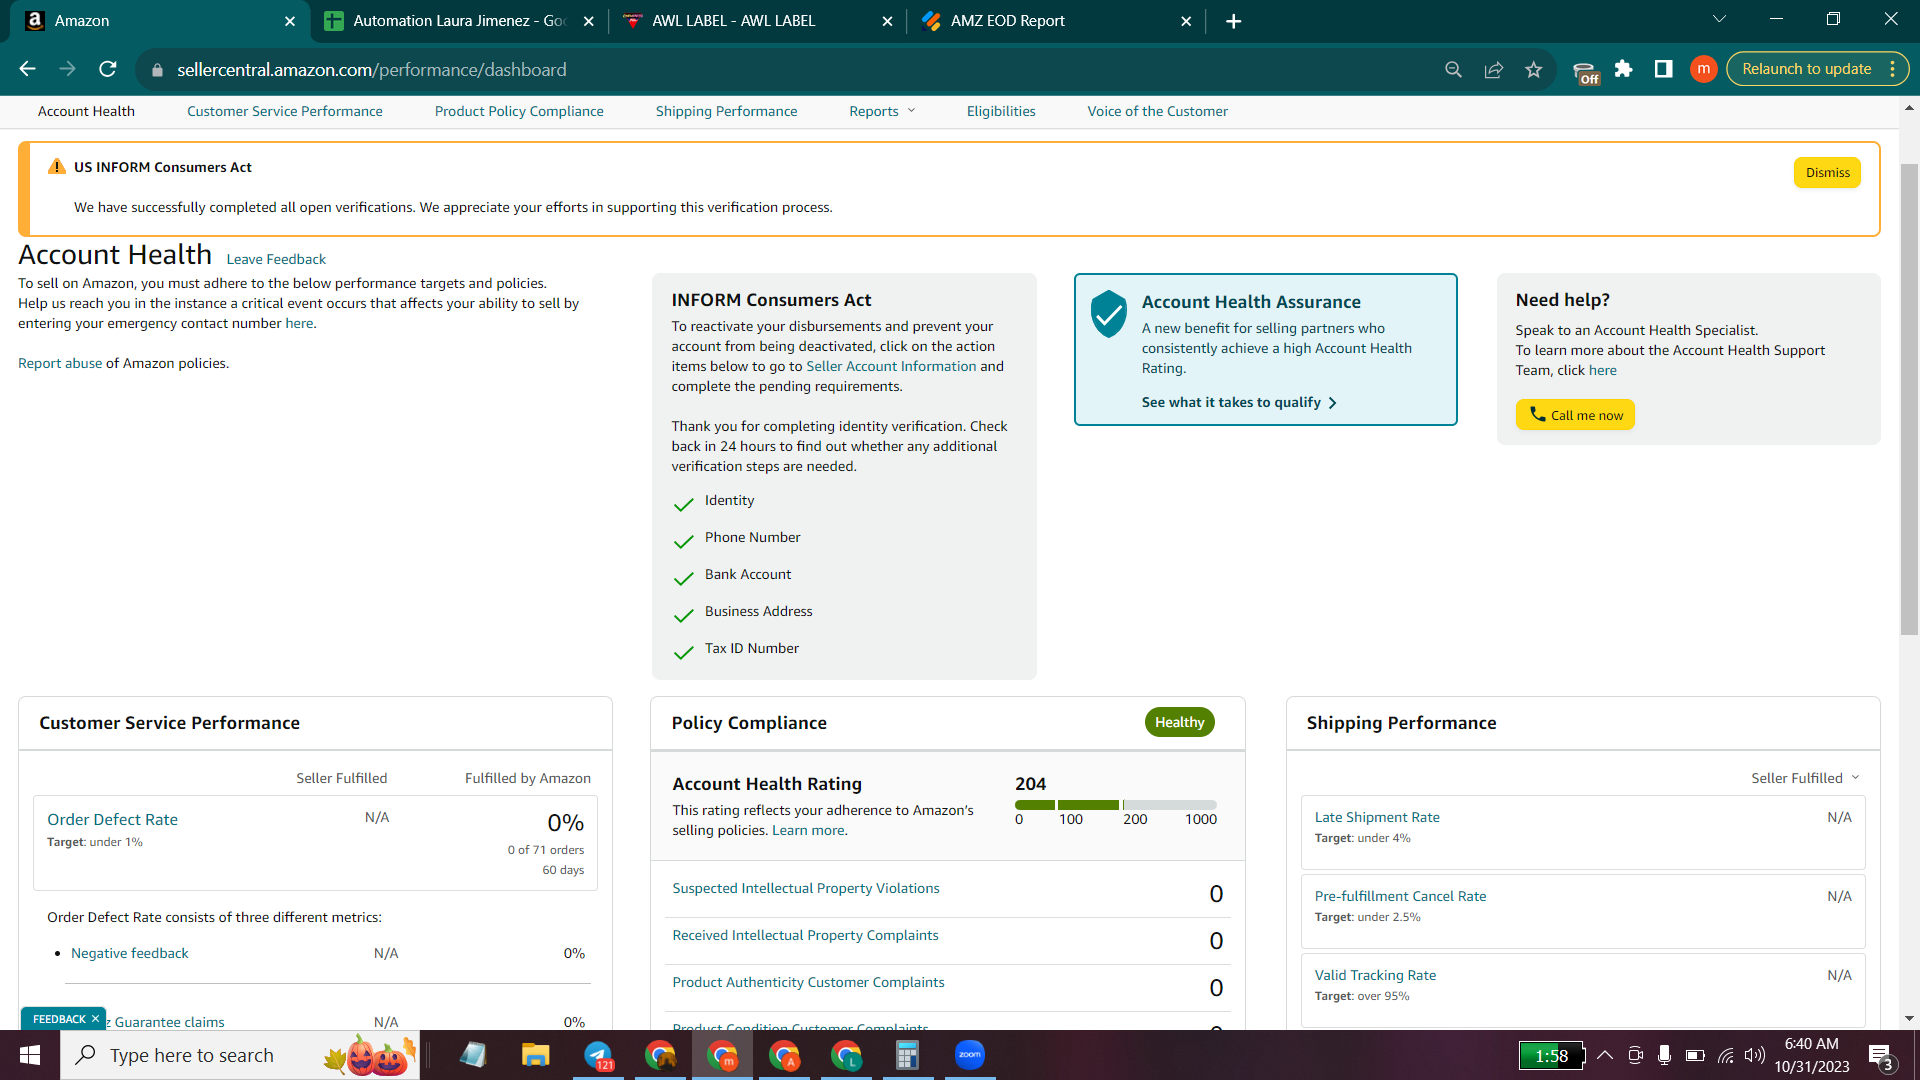The width and height of the screenshot is (1920, 1080).
Task: Open the Late Shipment Rate link
Action: pos(1377,817)
